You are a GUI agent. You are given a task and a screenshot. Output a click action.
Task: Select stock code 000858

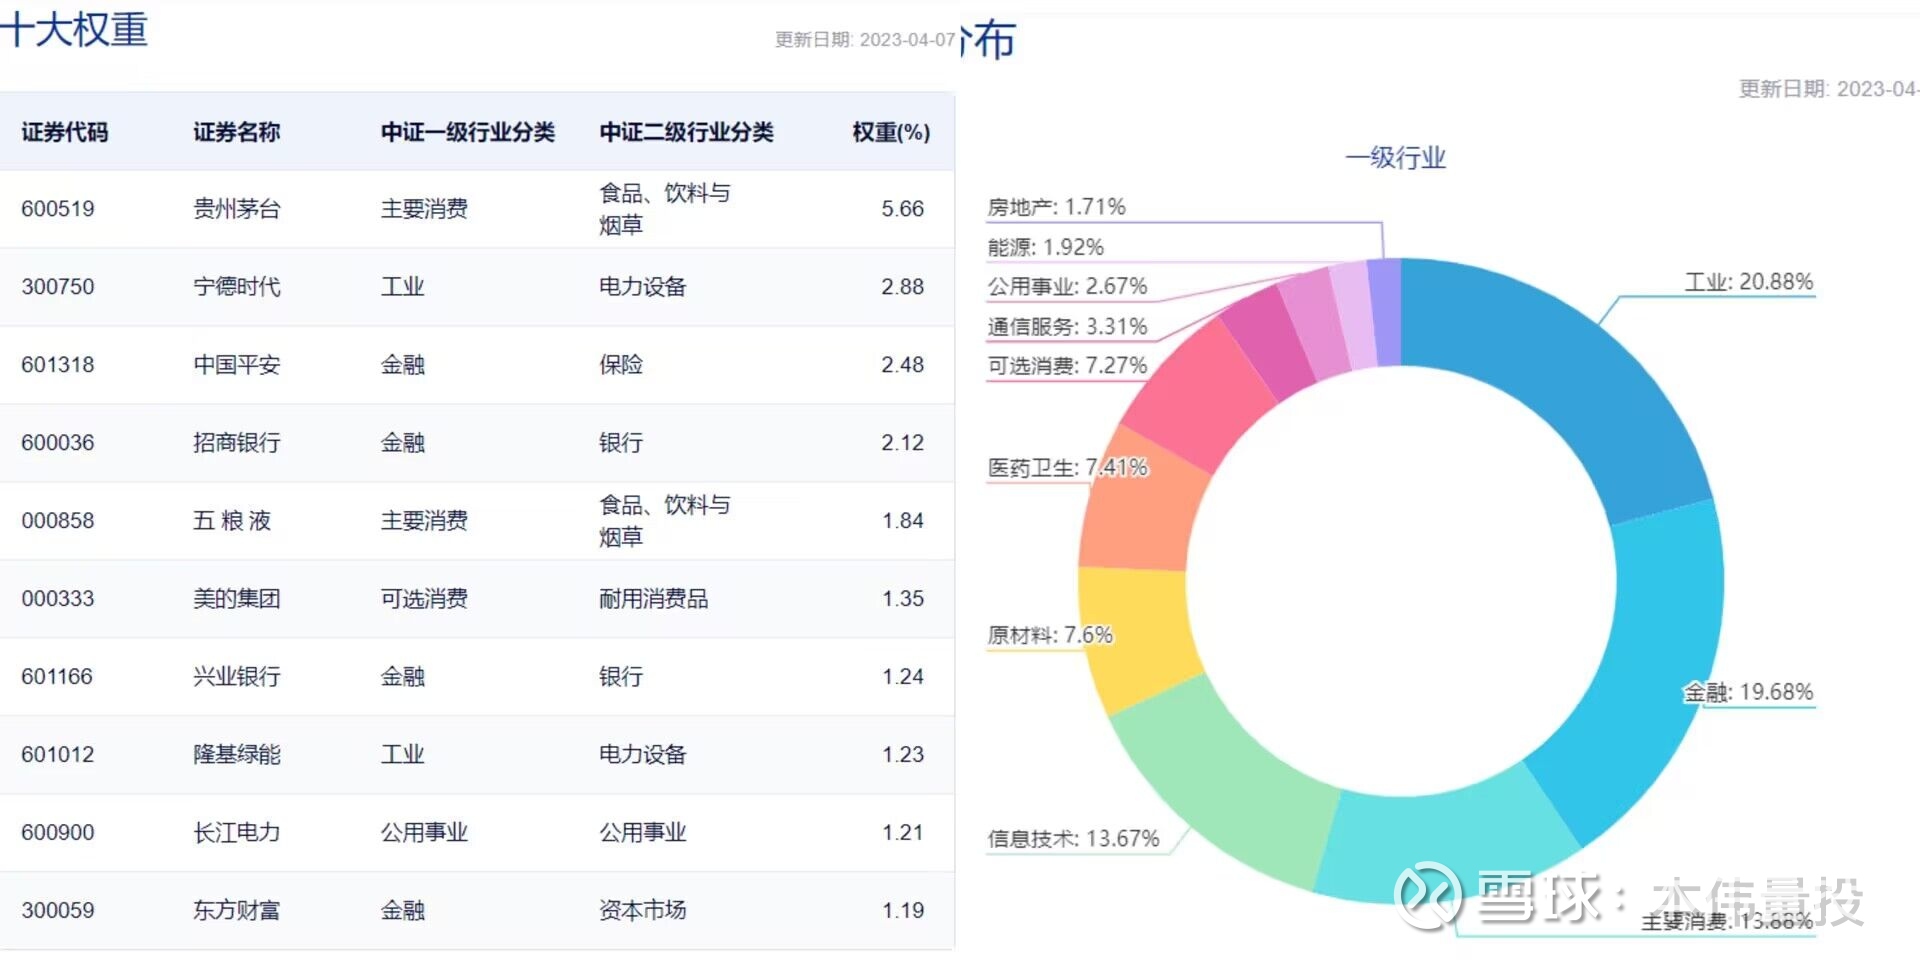pos(58,521)
